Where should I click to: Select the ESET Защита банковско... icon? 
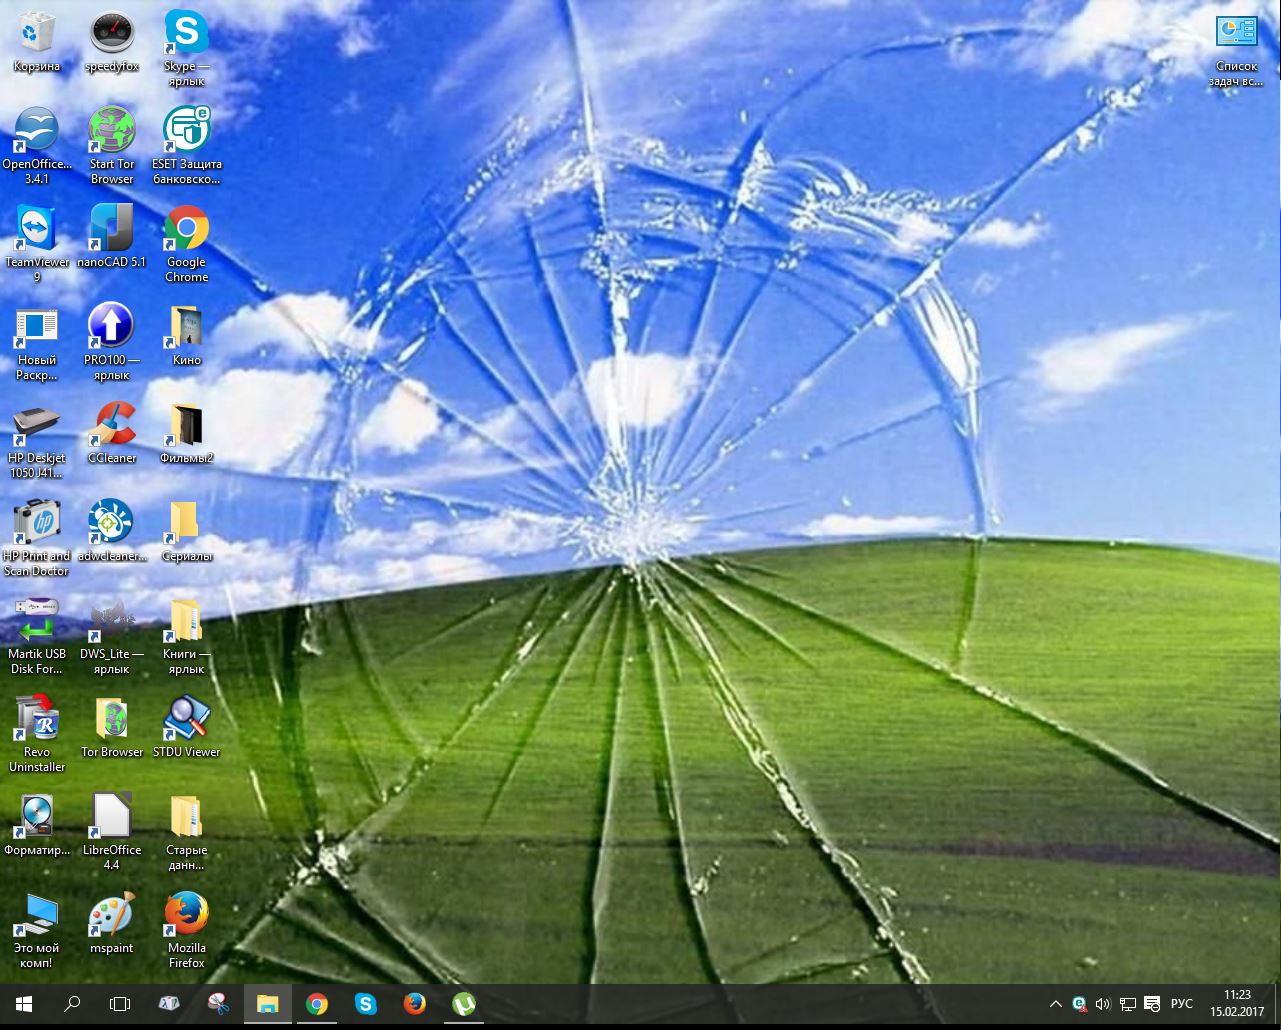(x=187, y=146)
